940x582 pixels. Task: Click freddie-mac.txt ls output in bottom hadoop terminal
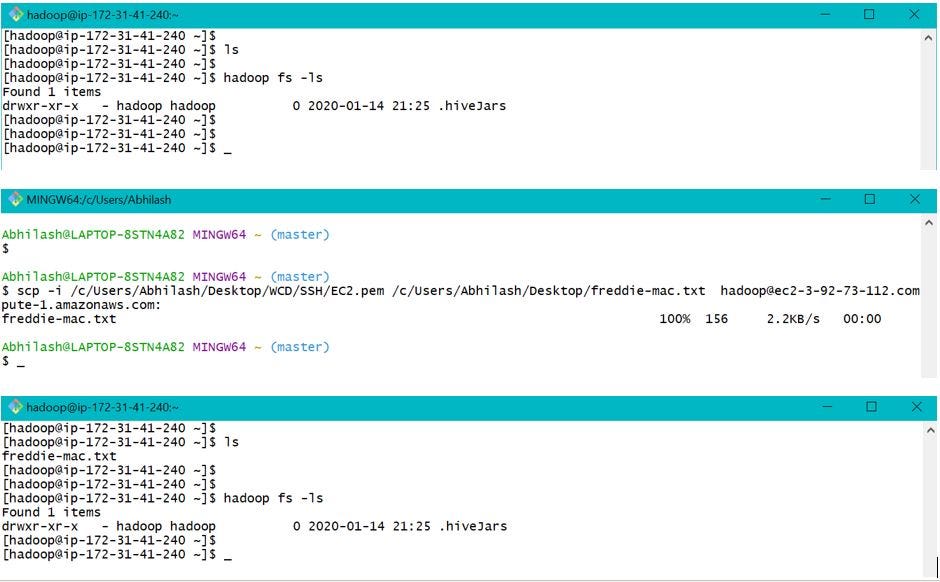coord(59,456)
